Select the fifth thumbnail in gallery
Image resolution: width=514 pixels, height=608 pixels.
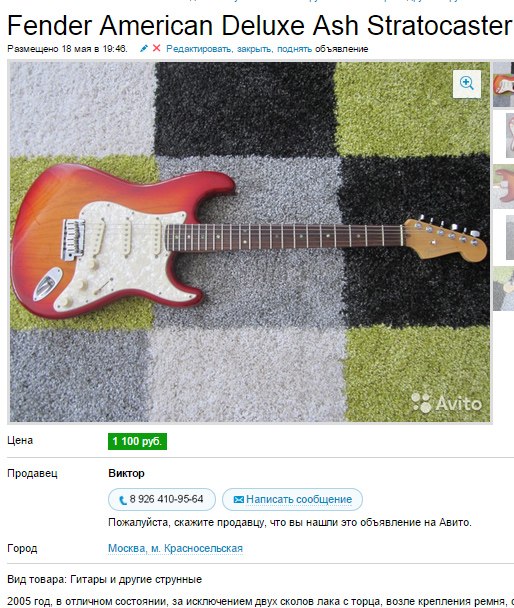pyautogui.click(x=503, y=288)
